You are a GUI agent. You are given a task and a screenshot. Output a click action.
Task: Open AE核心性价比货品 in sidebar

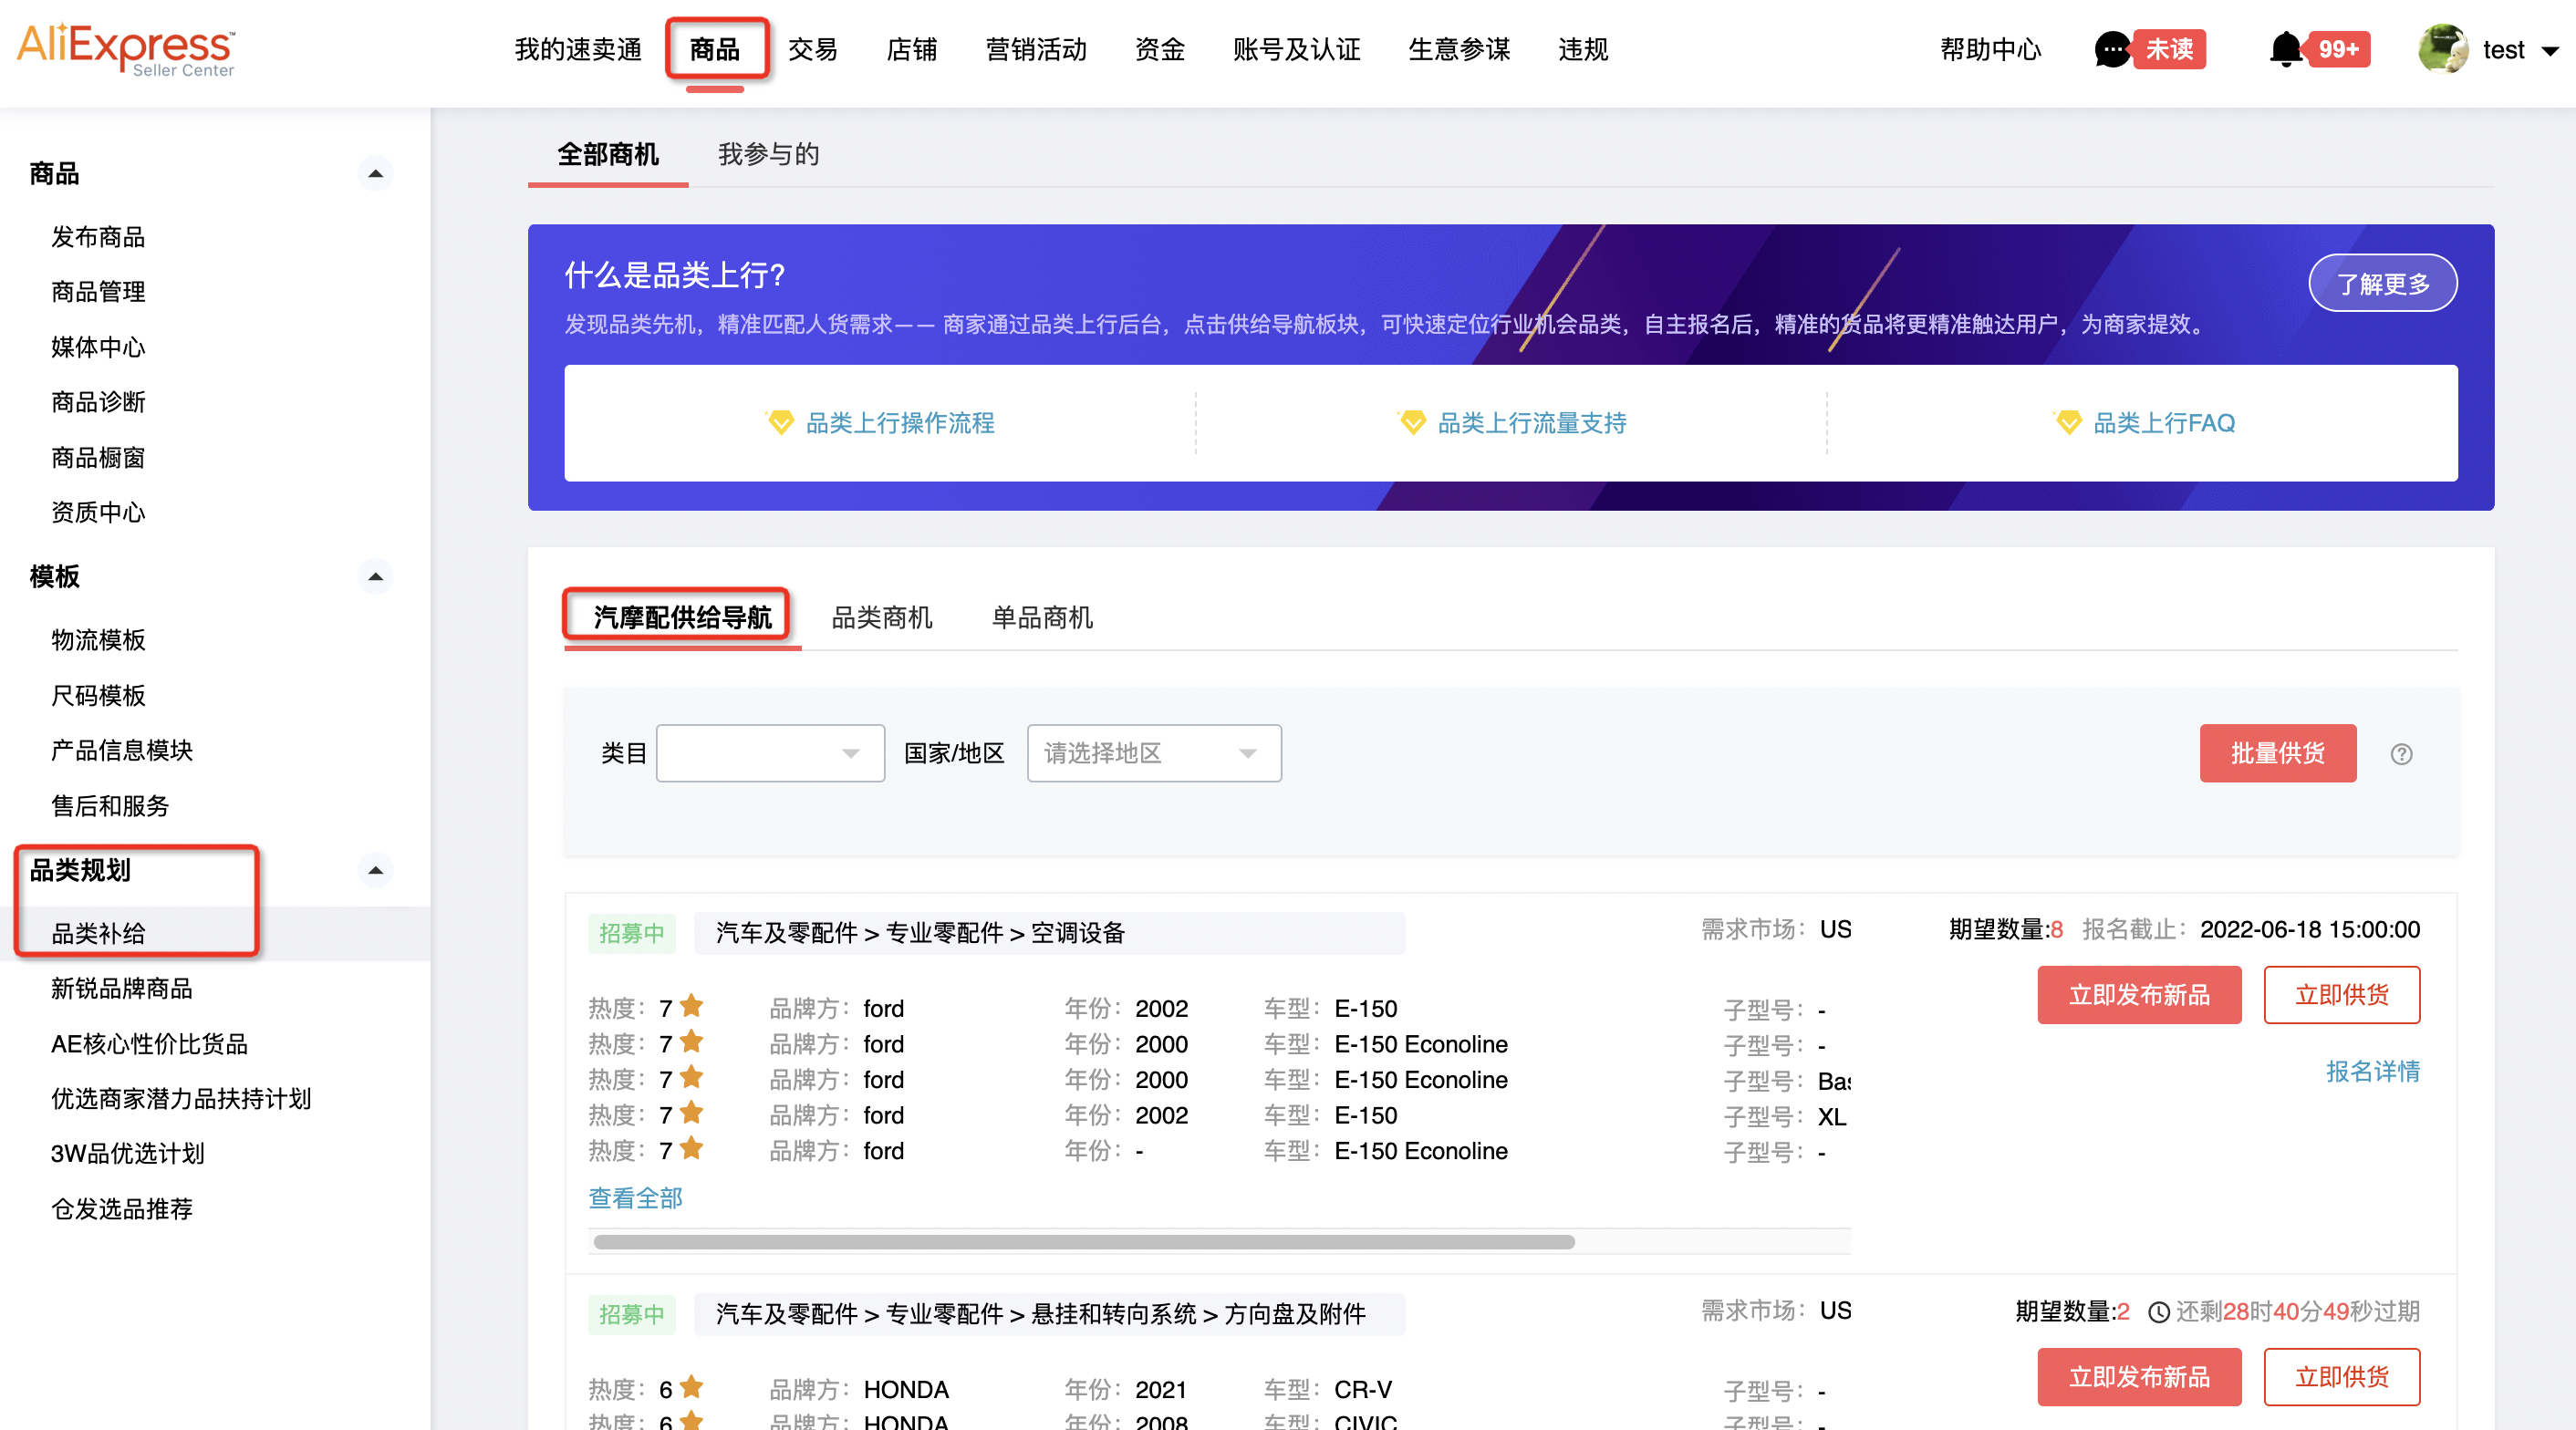tap(149, 1044)
